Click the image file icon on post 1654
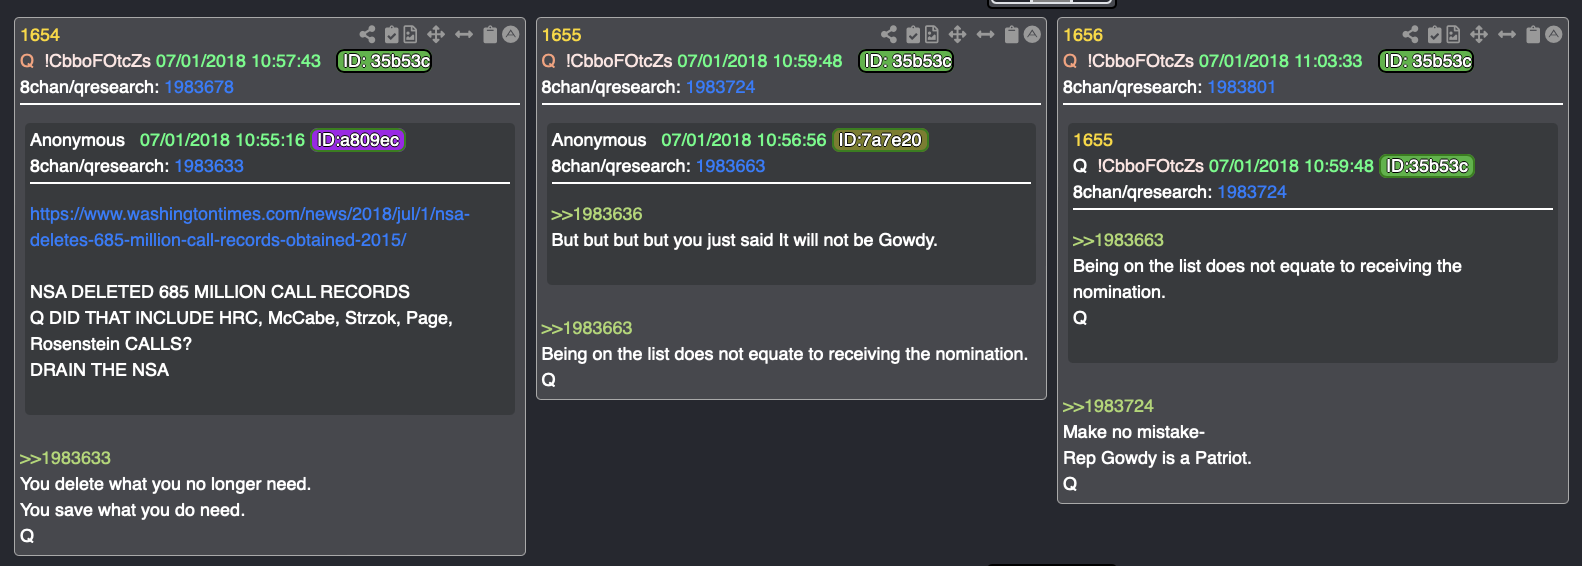 point(410,35)
